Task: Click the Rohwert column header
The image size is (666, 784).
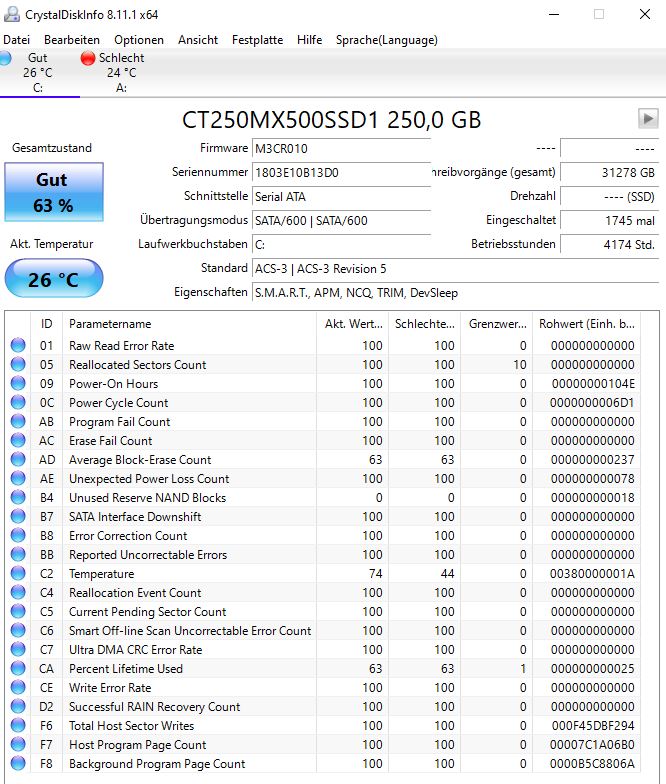Action: point(586,324)
